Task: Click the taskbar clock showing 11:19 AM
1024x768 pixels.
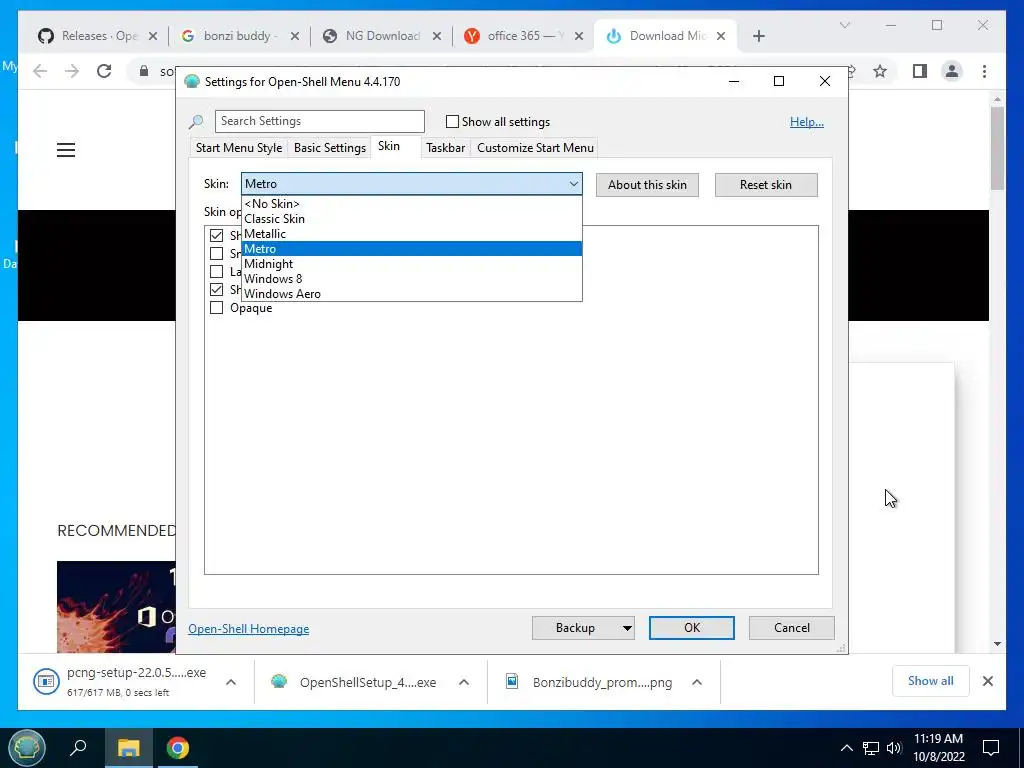Action: [x=938, y=748]
